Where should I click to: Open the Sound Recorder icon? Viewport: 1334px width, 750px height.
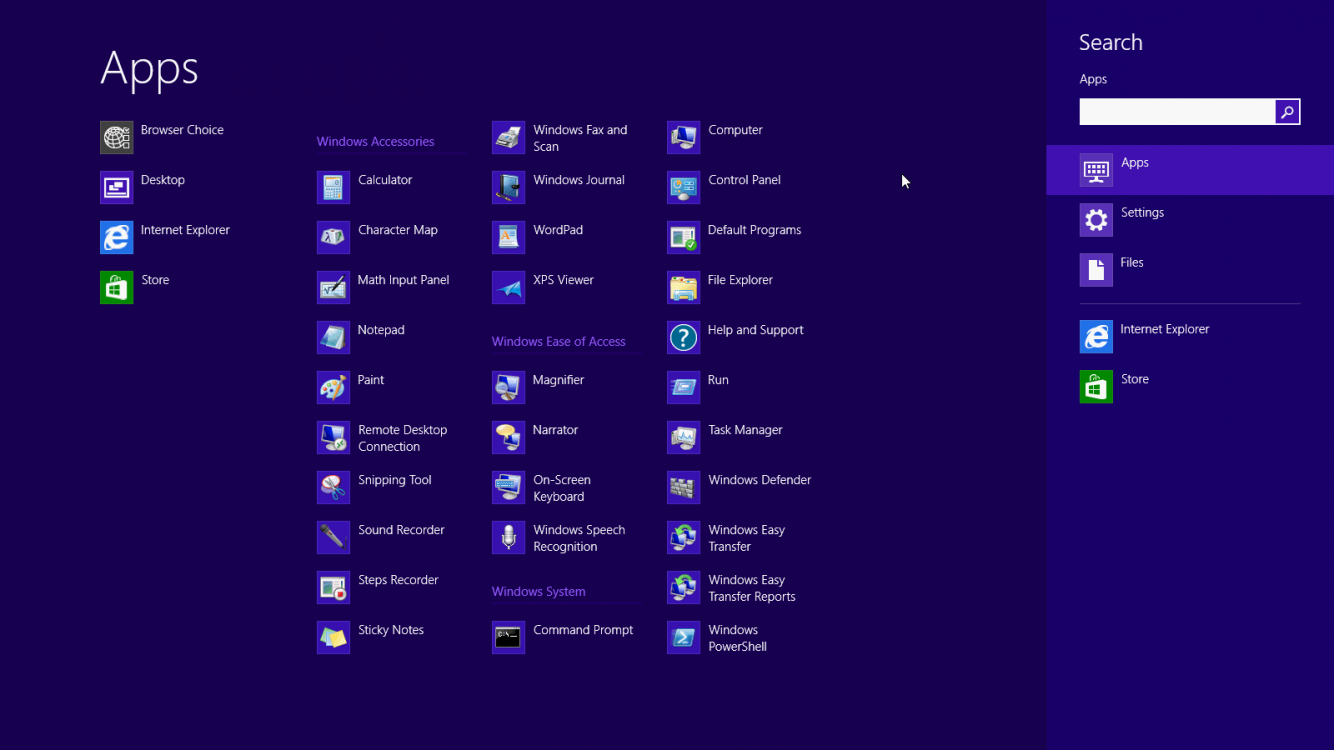333,537
